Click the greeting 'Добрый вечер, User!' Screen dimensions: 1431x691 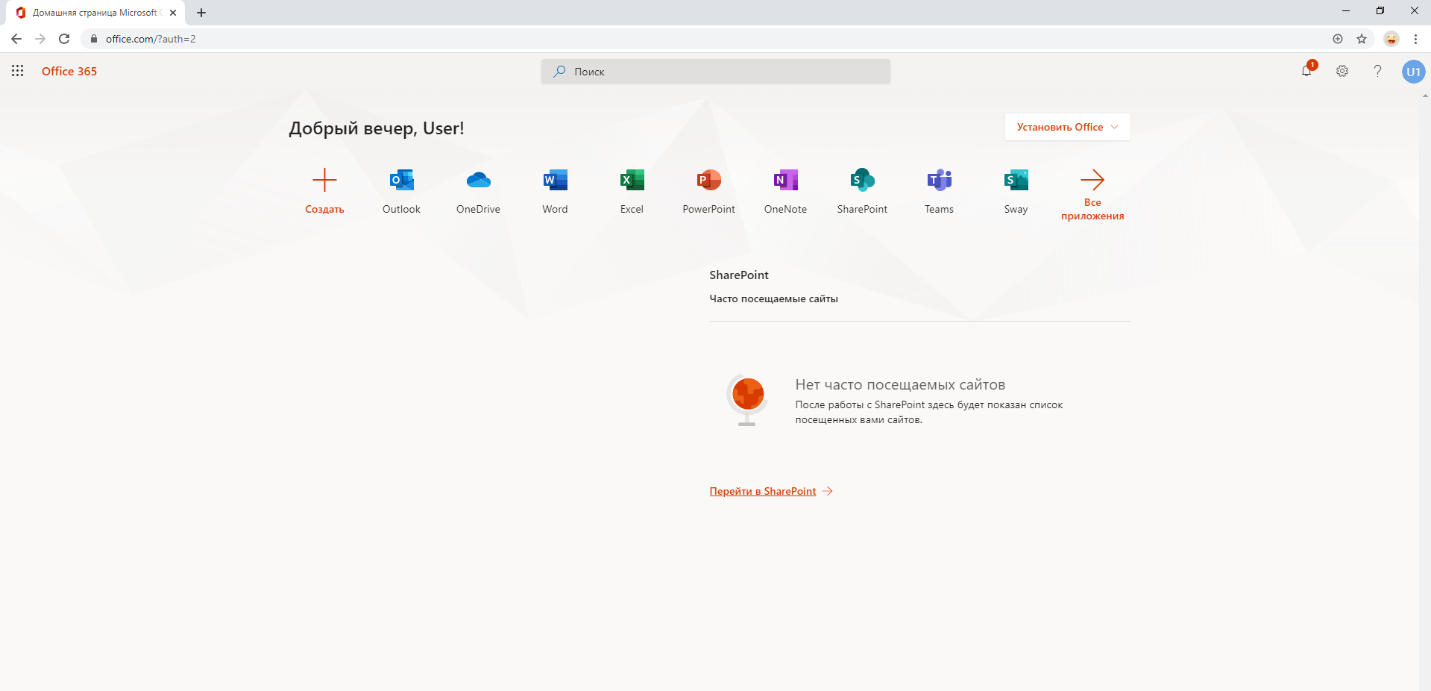pyautogui.click(x=376, y=128)
